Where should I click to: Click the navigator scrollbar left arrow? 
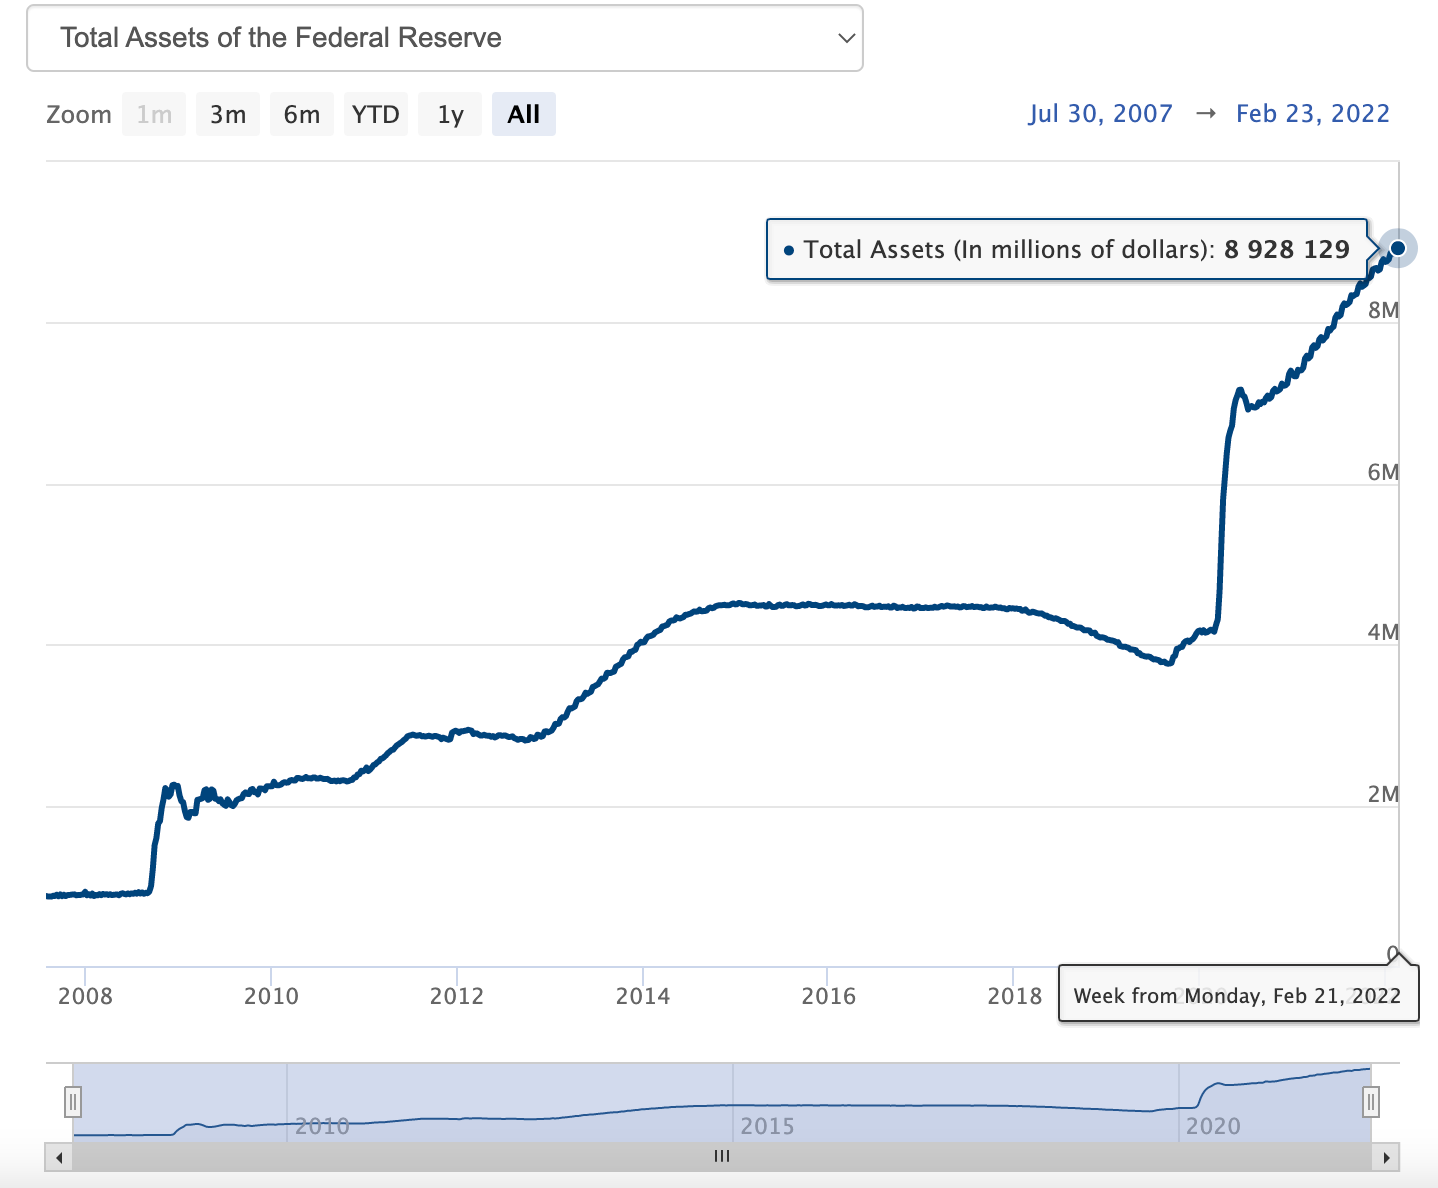pos(59,1157)
